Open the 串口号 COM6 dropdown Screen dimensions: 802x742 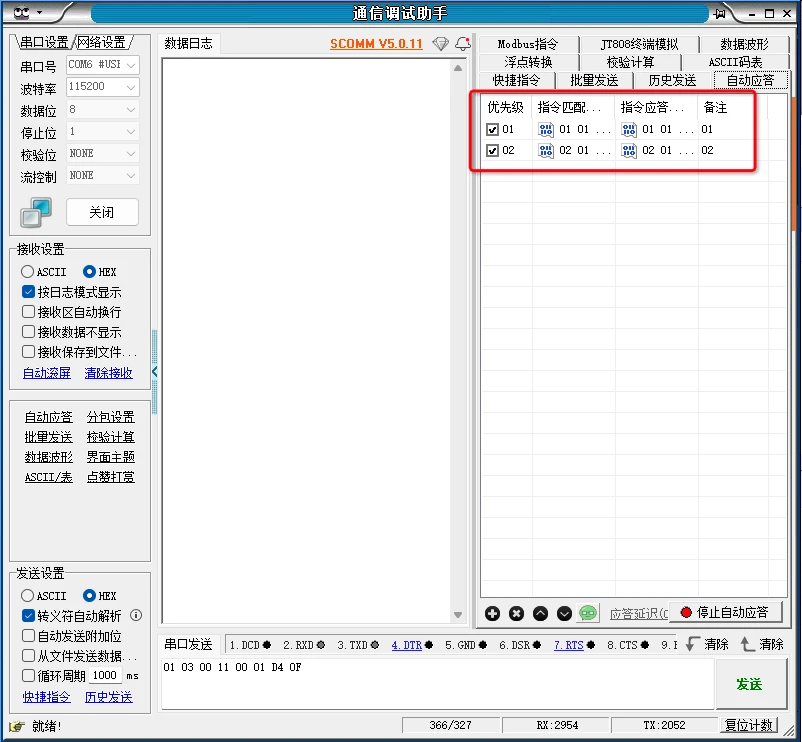pyautogui.click(x=102, y=63)
